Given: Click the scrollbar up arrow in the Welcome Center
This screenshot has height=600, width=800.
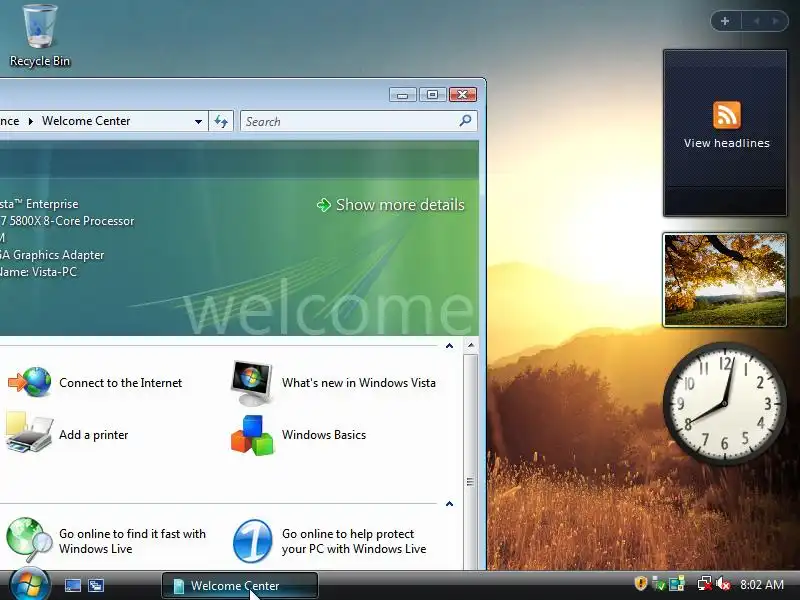Looking at the screenshot, I should click(x=471, y=345).
